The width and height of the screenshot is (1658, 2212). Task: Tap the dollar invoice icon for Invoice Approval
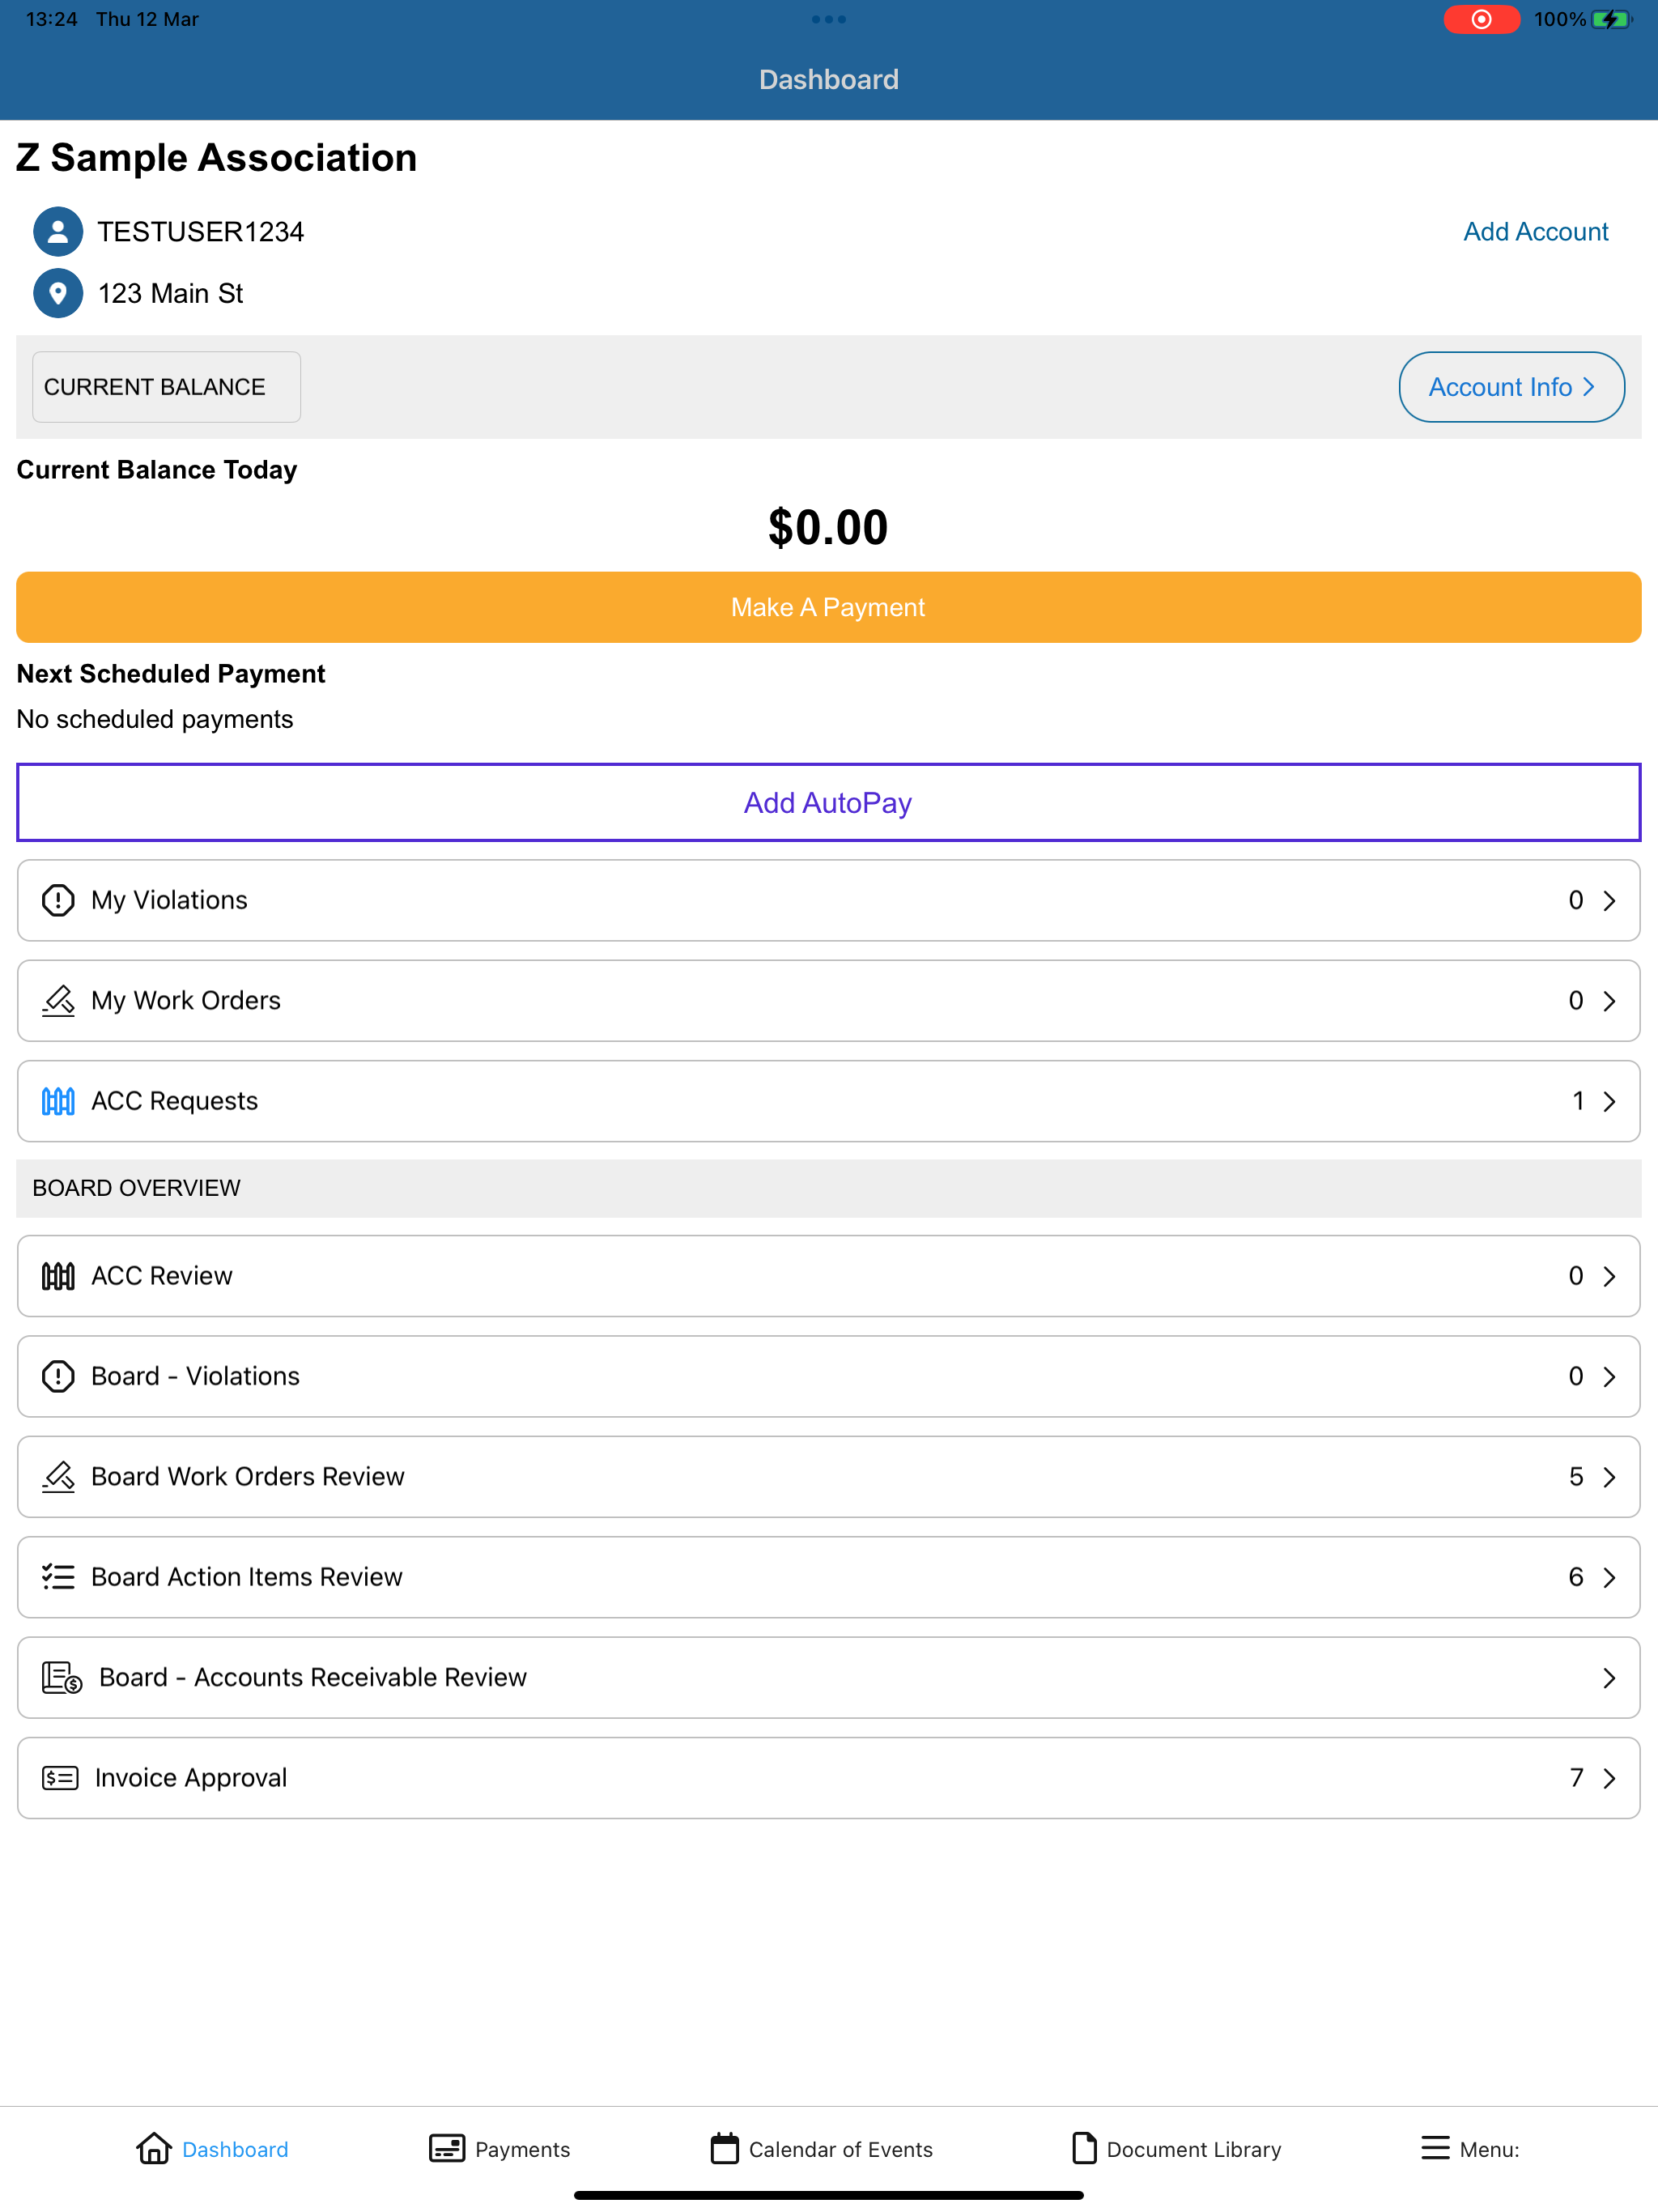click(x=60, y=1778)
